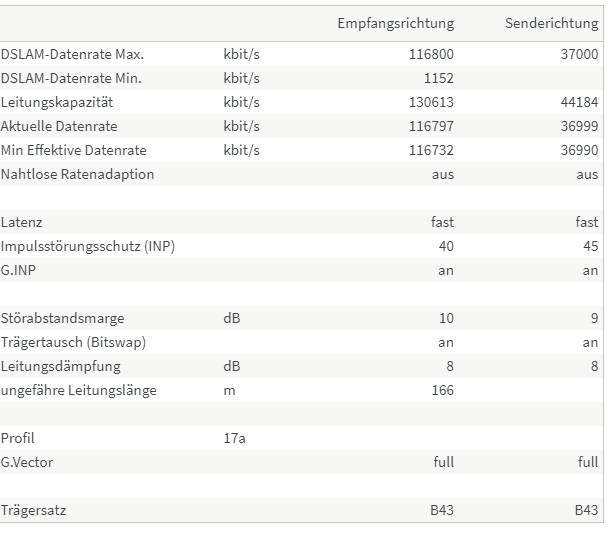This screenshot has width=612, height=533.
Task: Click Impulsstörungsschutz (INP) label
Action: point(88,247)
